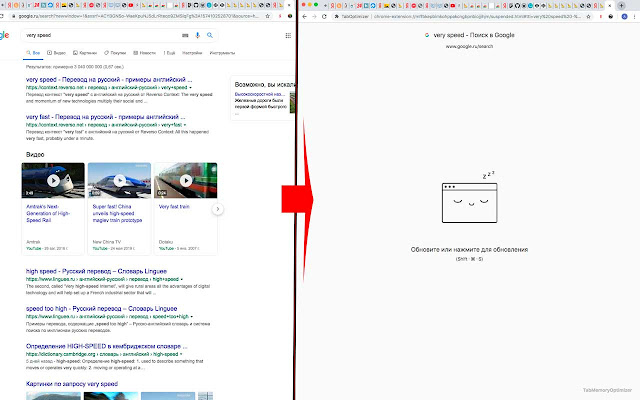Open the 'Возможно, вы искали' suggestion card link
The width and height of the screenshot is (640, 400).
click(x=260, y=94)
